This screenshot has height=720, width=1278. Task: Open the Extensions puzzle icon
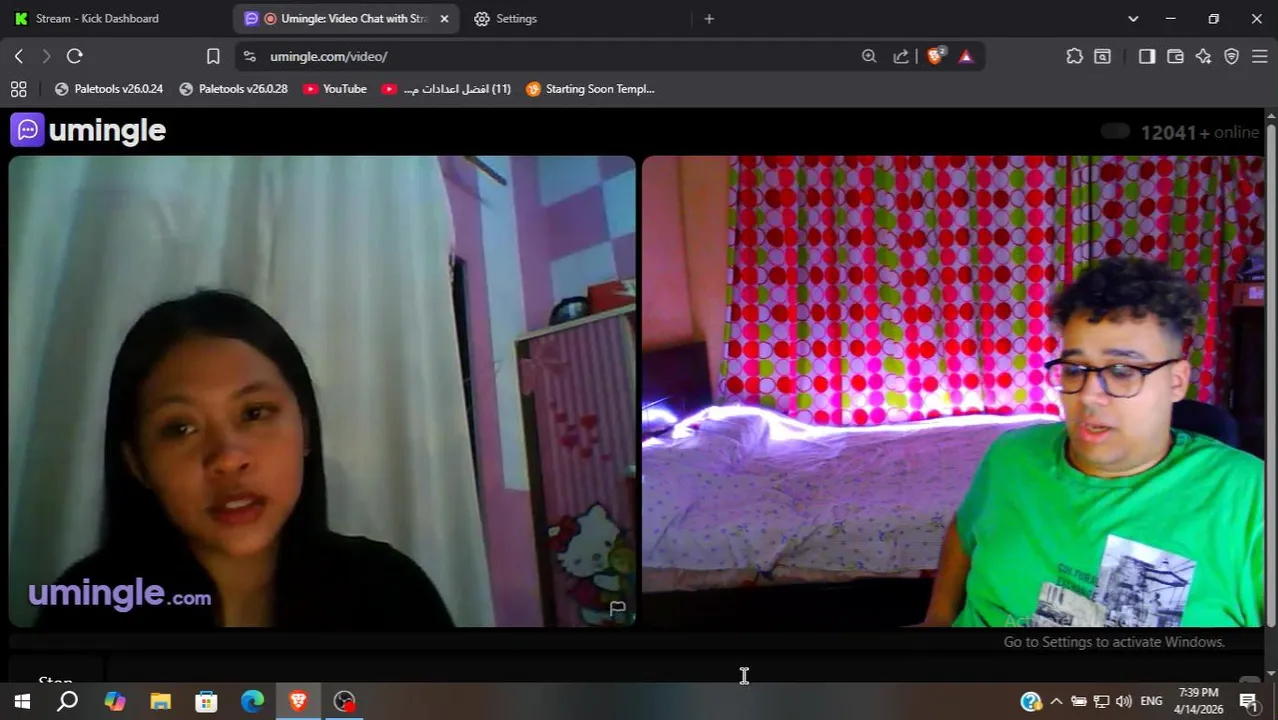pos(1074,57)
